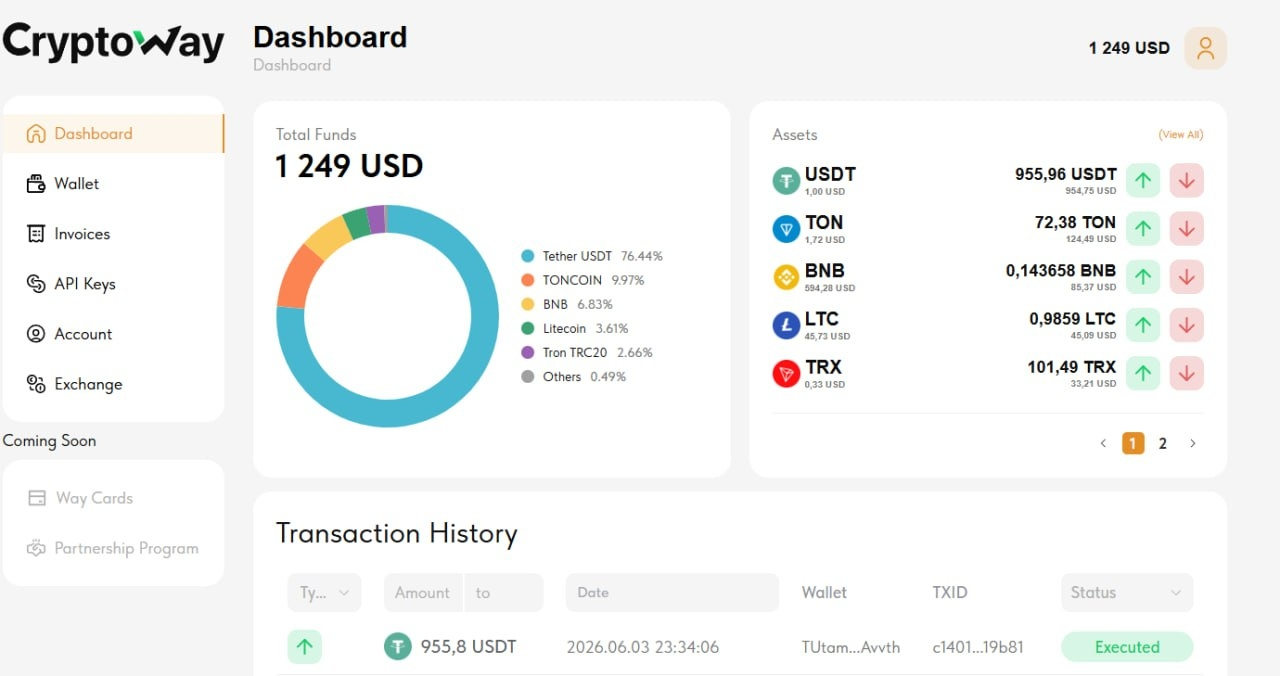The height and width of the screenshot is (676, 1280).
Task: Click the red withdraw arrow for TRX
Action: click(1187, 373)
